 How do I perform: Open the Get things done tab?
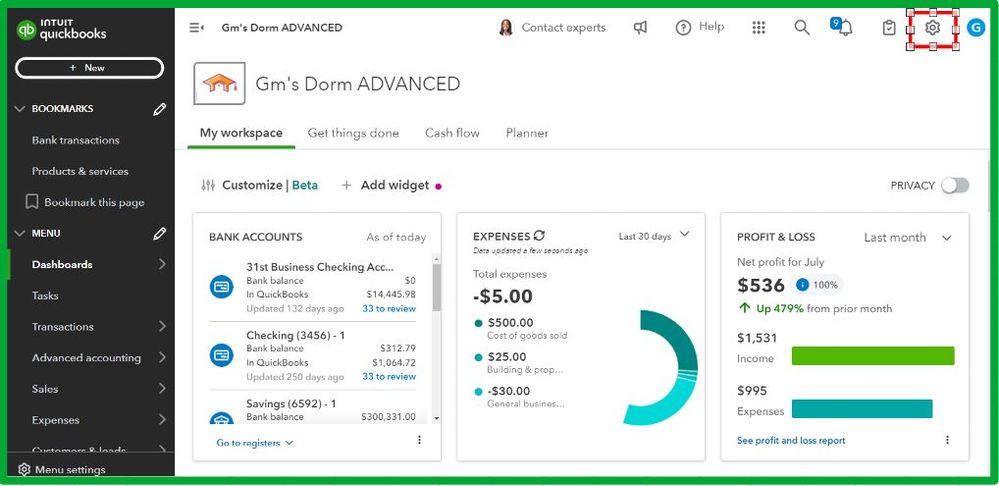[353, 133]
